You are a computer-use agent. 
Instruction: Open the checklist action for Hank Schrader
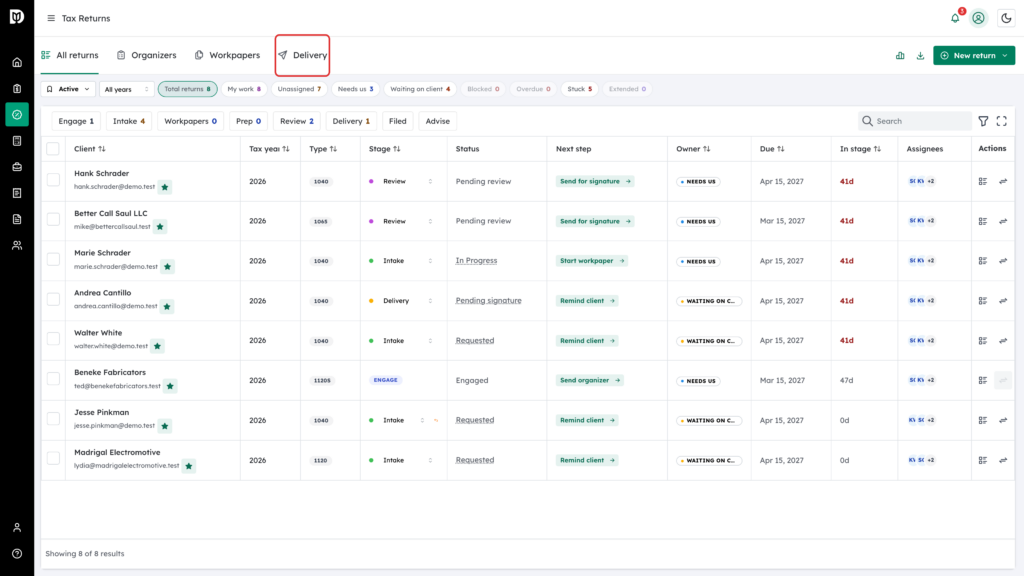click(x=982, y=182)
